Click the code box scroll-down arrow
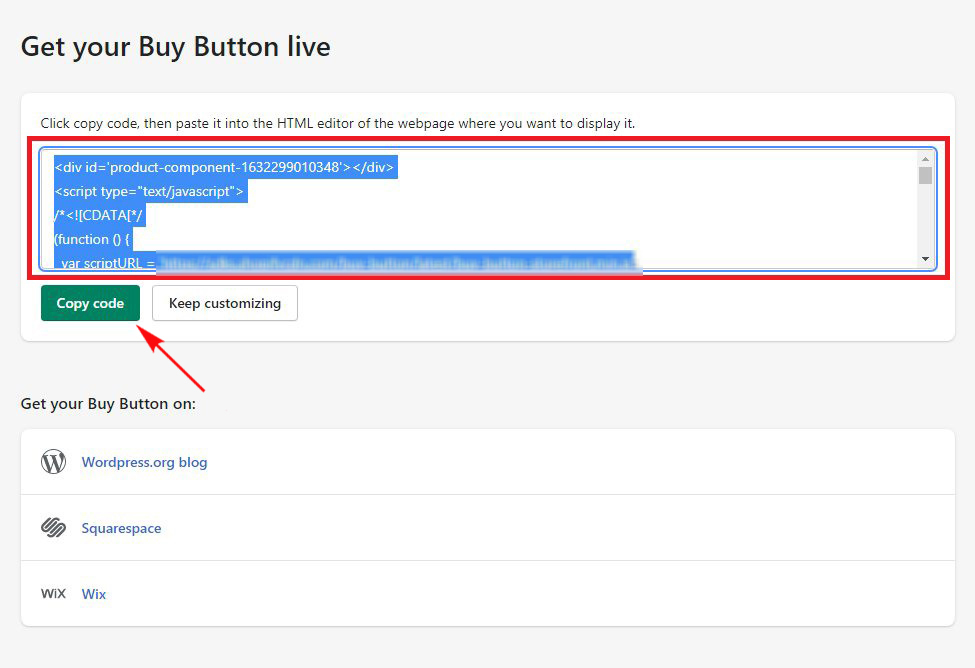Viewport: 975px width, 668px height. pyautogui.click(x=925, y=259)
